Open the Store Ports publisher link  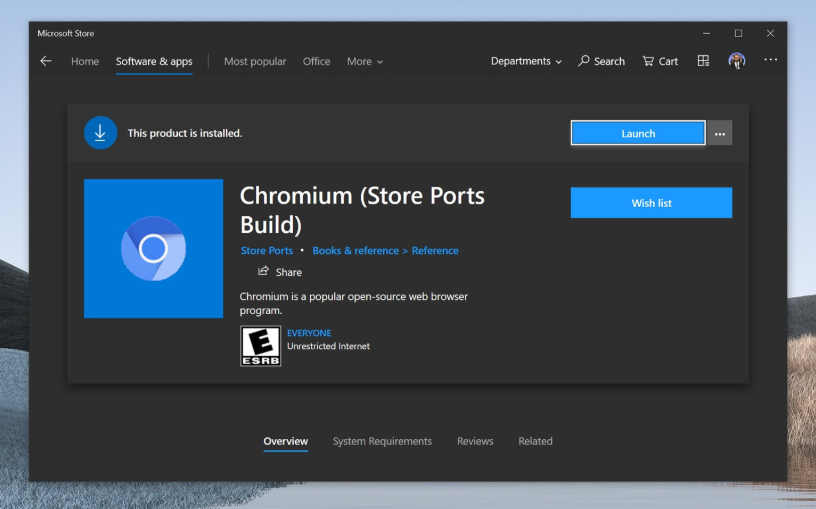[267, 250]
